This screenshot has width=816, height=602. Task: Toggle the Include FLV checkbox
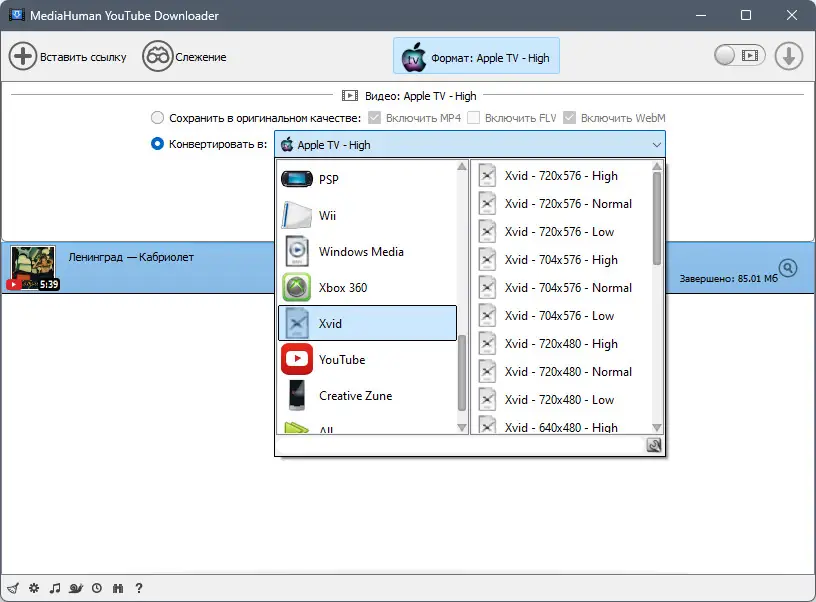[x=473, y=118]
